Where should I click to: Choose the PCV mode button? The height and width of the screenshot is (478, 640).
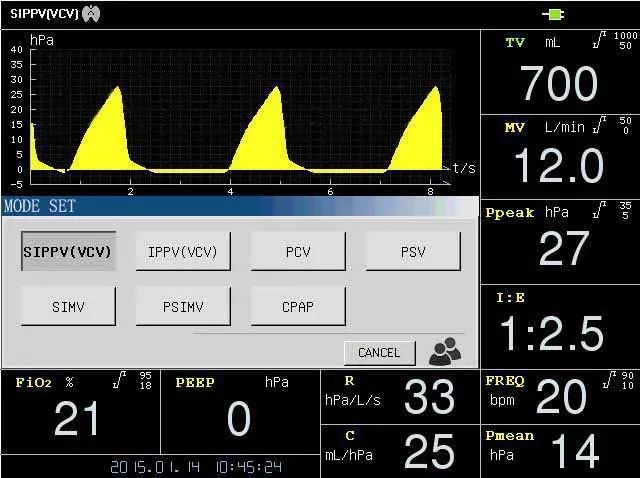(298, 251)
